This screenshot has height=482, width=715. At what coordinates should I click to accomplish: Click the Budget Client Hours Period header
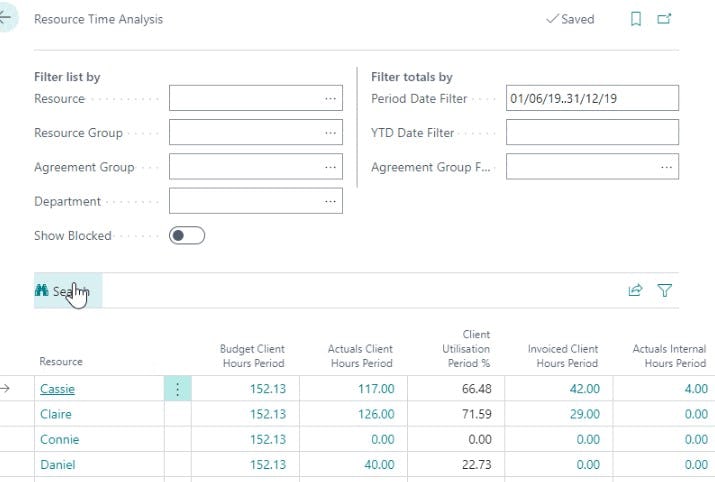(x=252, y=356)
